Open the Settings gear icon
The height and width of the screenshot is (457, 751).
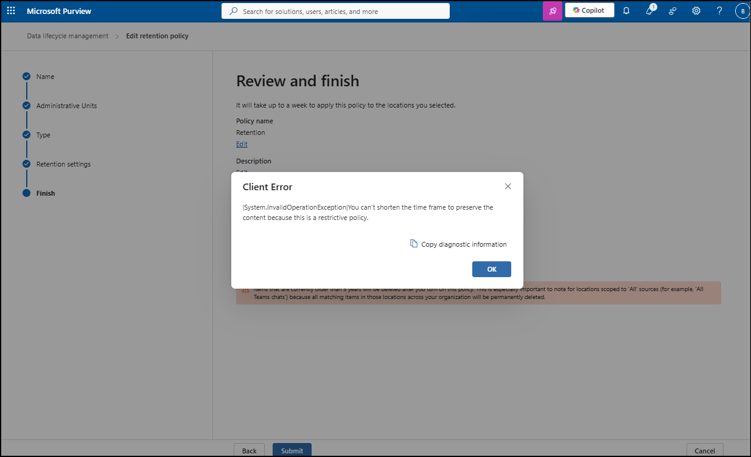(x=696, y=11)
